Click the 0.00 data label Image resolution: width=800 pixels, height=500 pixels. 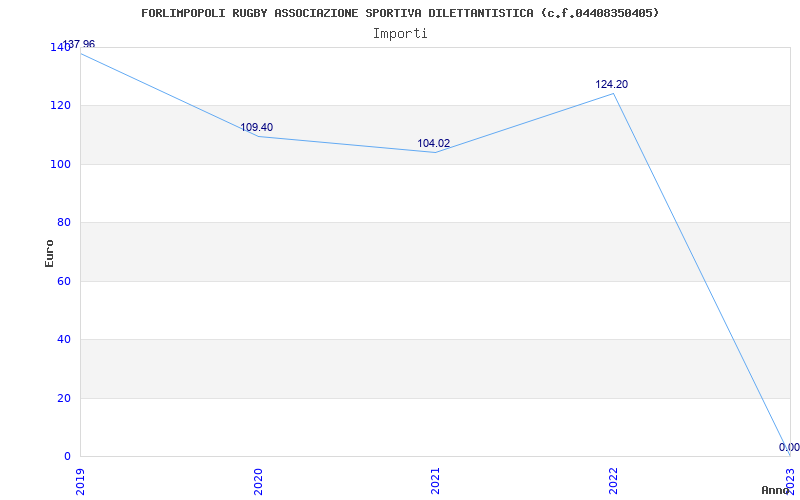click(x=789, y=447)
